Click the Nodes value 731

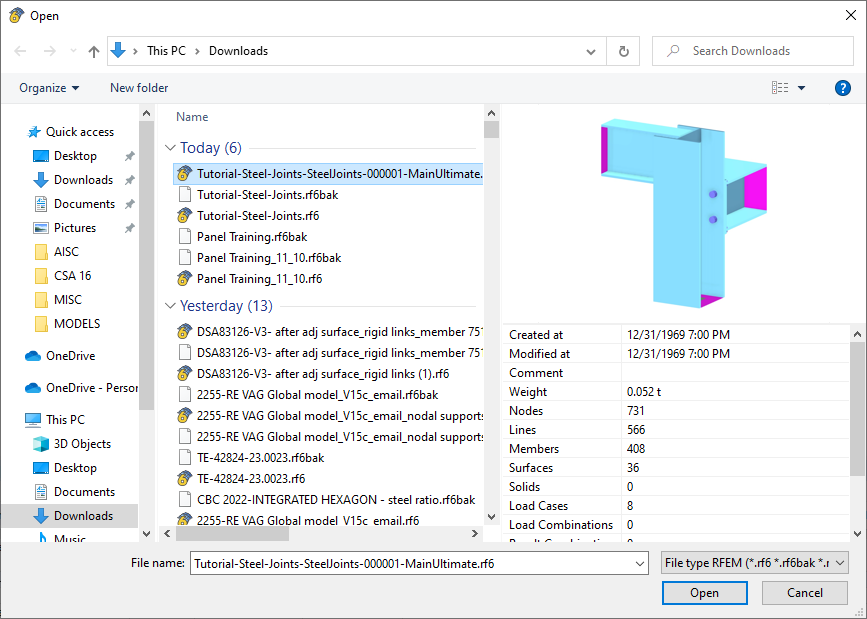click(x=635, y=411)
